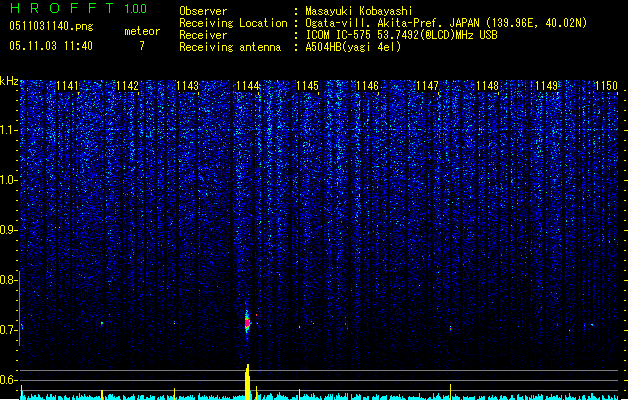Click the receiver text ICOM IC-575 53.7492 MHz USB
629x400 pixels.
pos(401,35)
